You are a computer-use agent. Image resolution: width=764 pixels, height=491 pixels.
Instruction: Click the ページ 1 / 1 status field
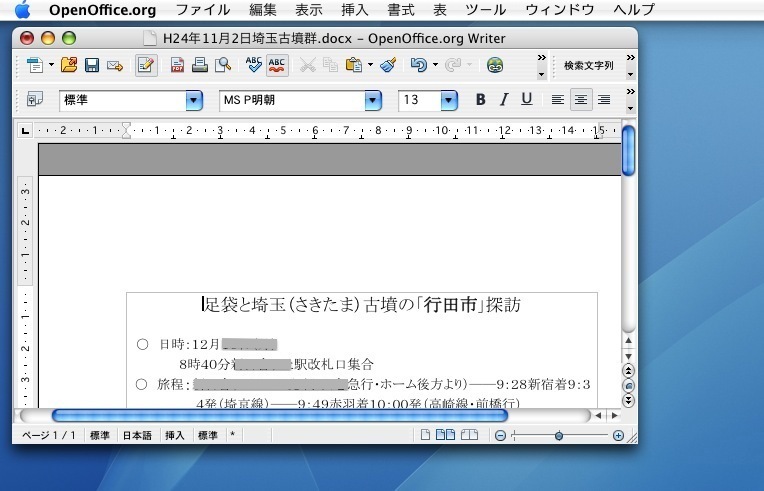49,435
